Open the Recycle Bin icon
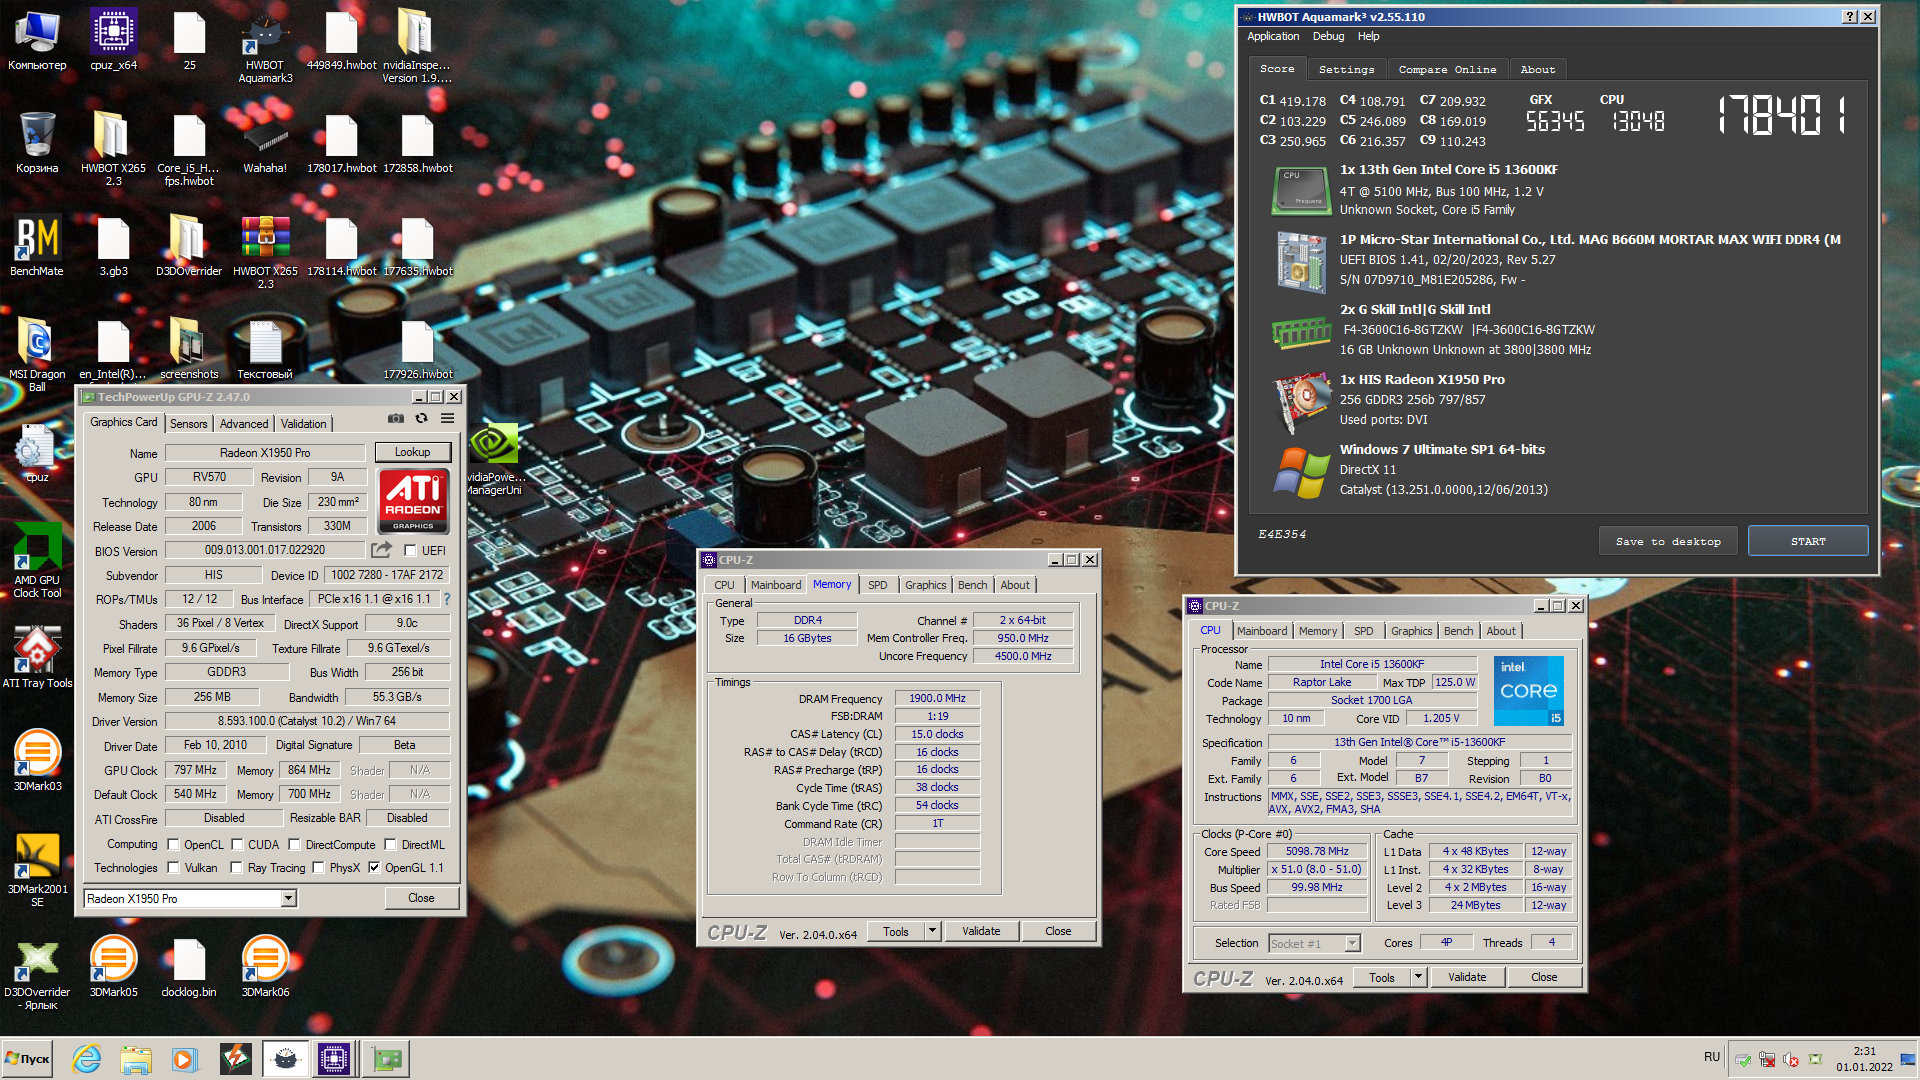 37,143
